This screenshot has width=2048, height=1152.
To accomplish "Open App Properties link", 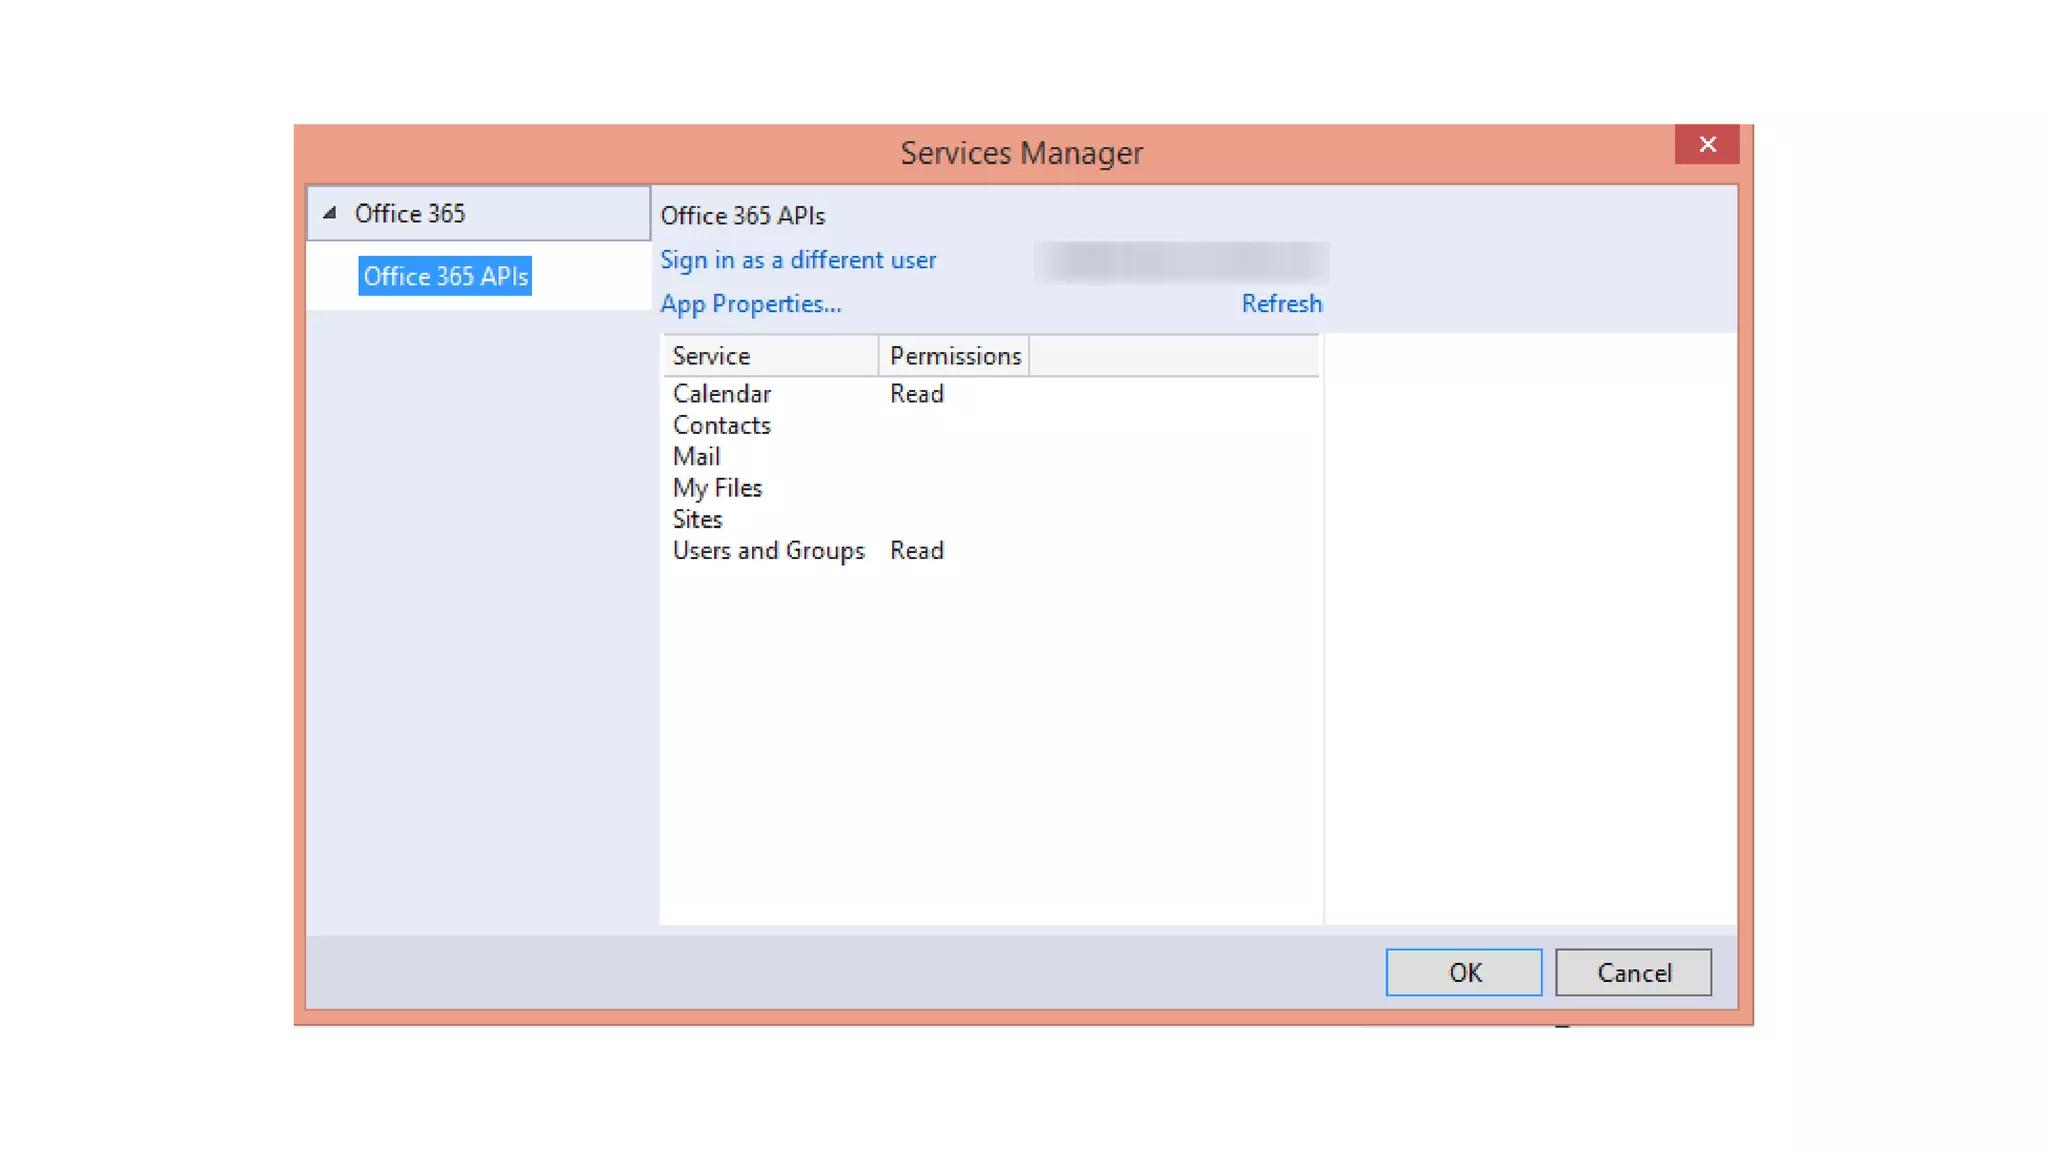I will (750, 304).
